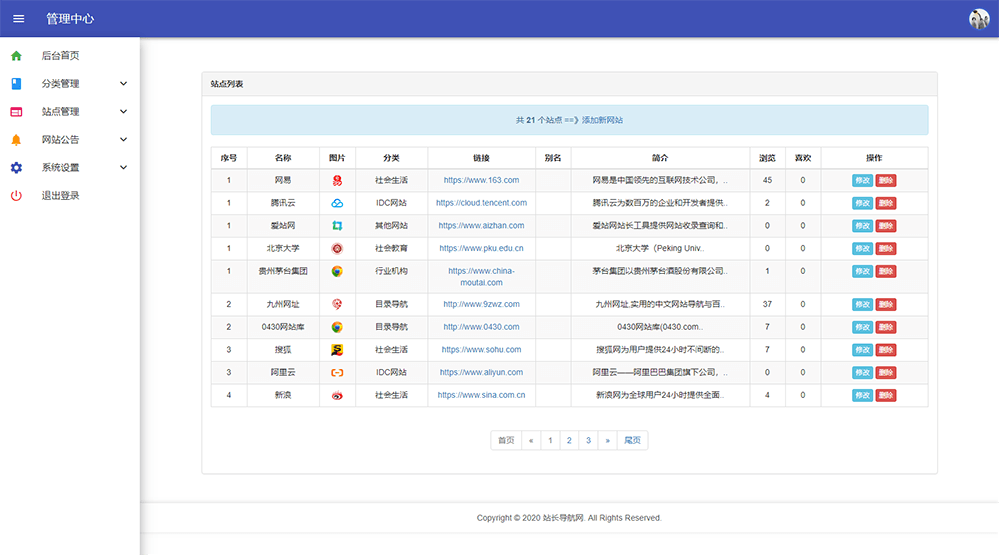Go to pagination page 2

[569, 440]
